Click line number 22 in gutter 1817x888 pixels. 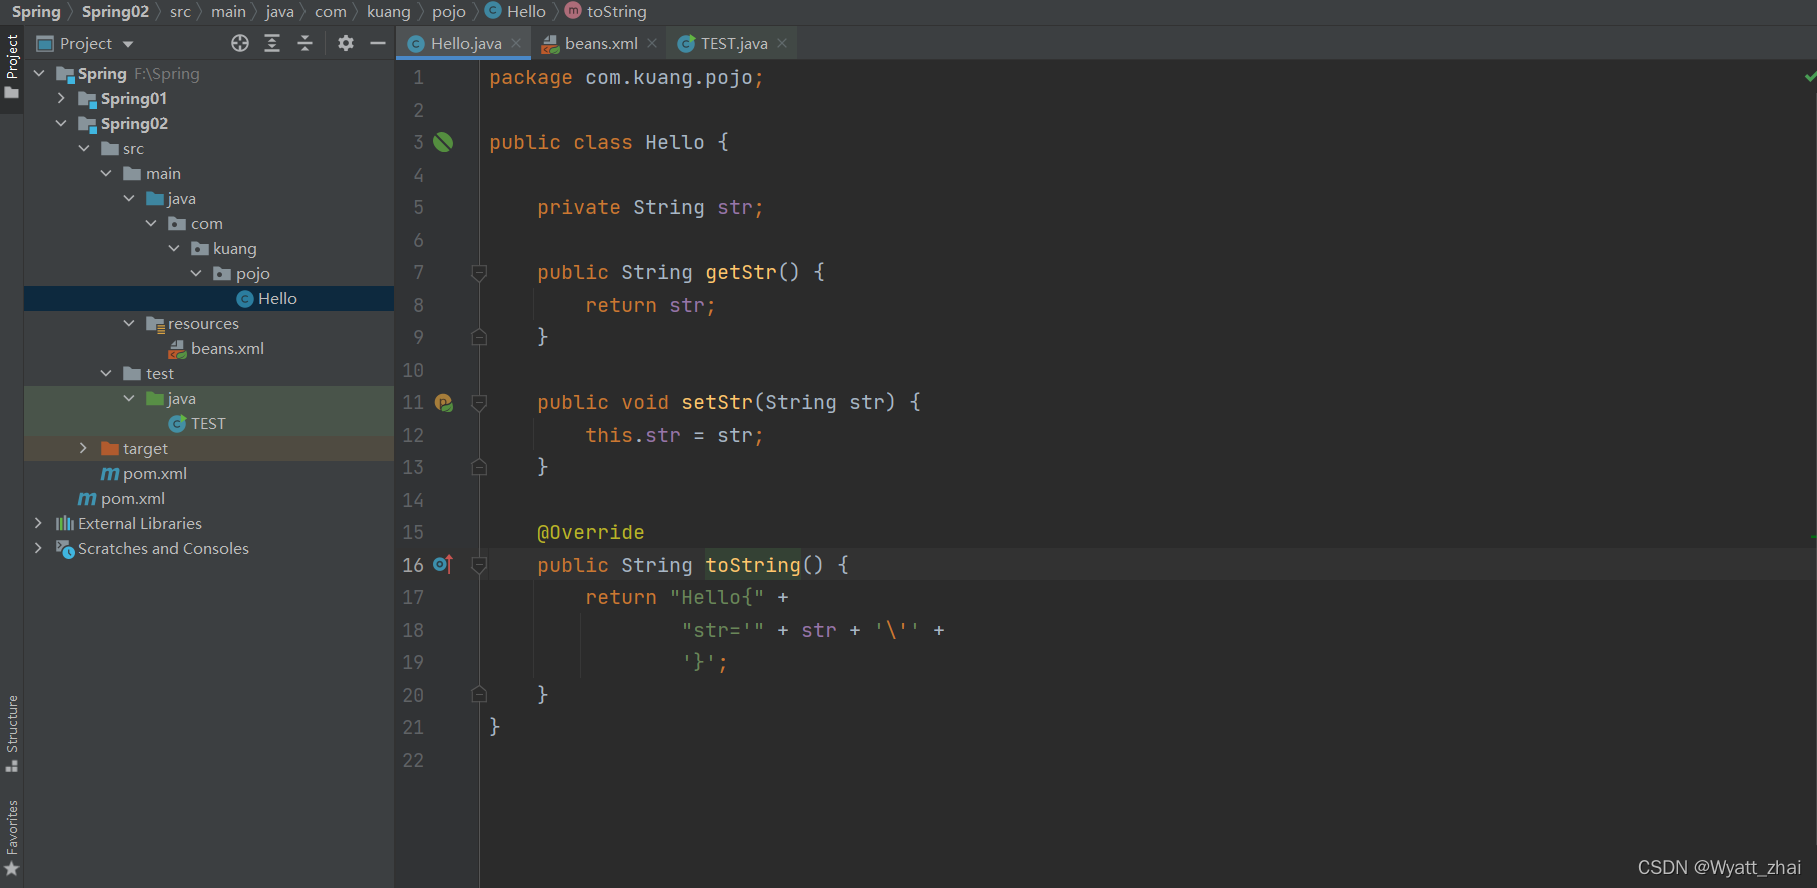tap(413, 760)
